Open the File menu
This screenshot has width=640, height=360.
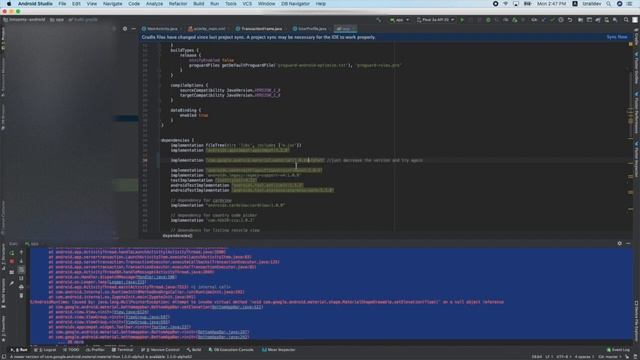tap(62, 4)
